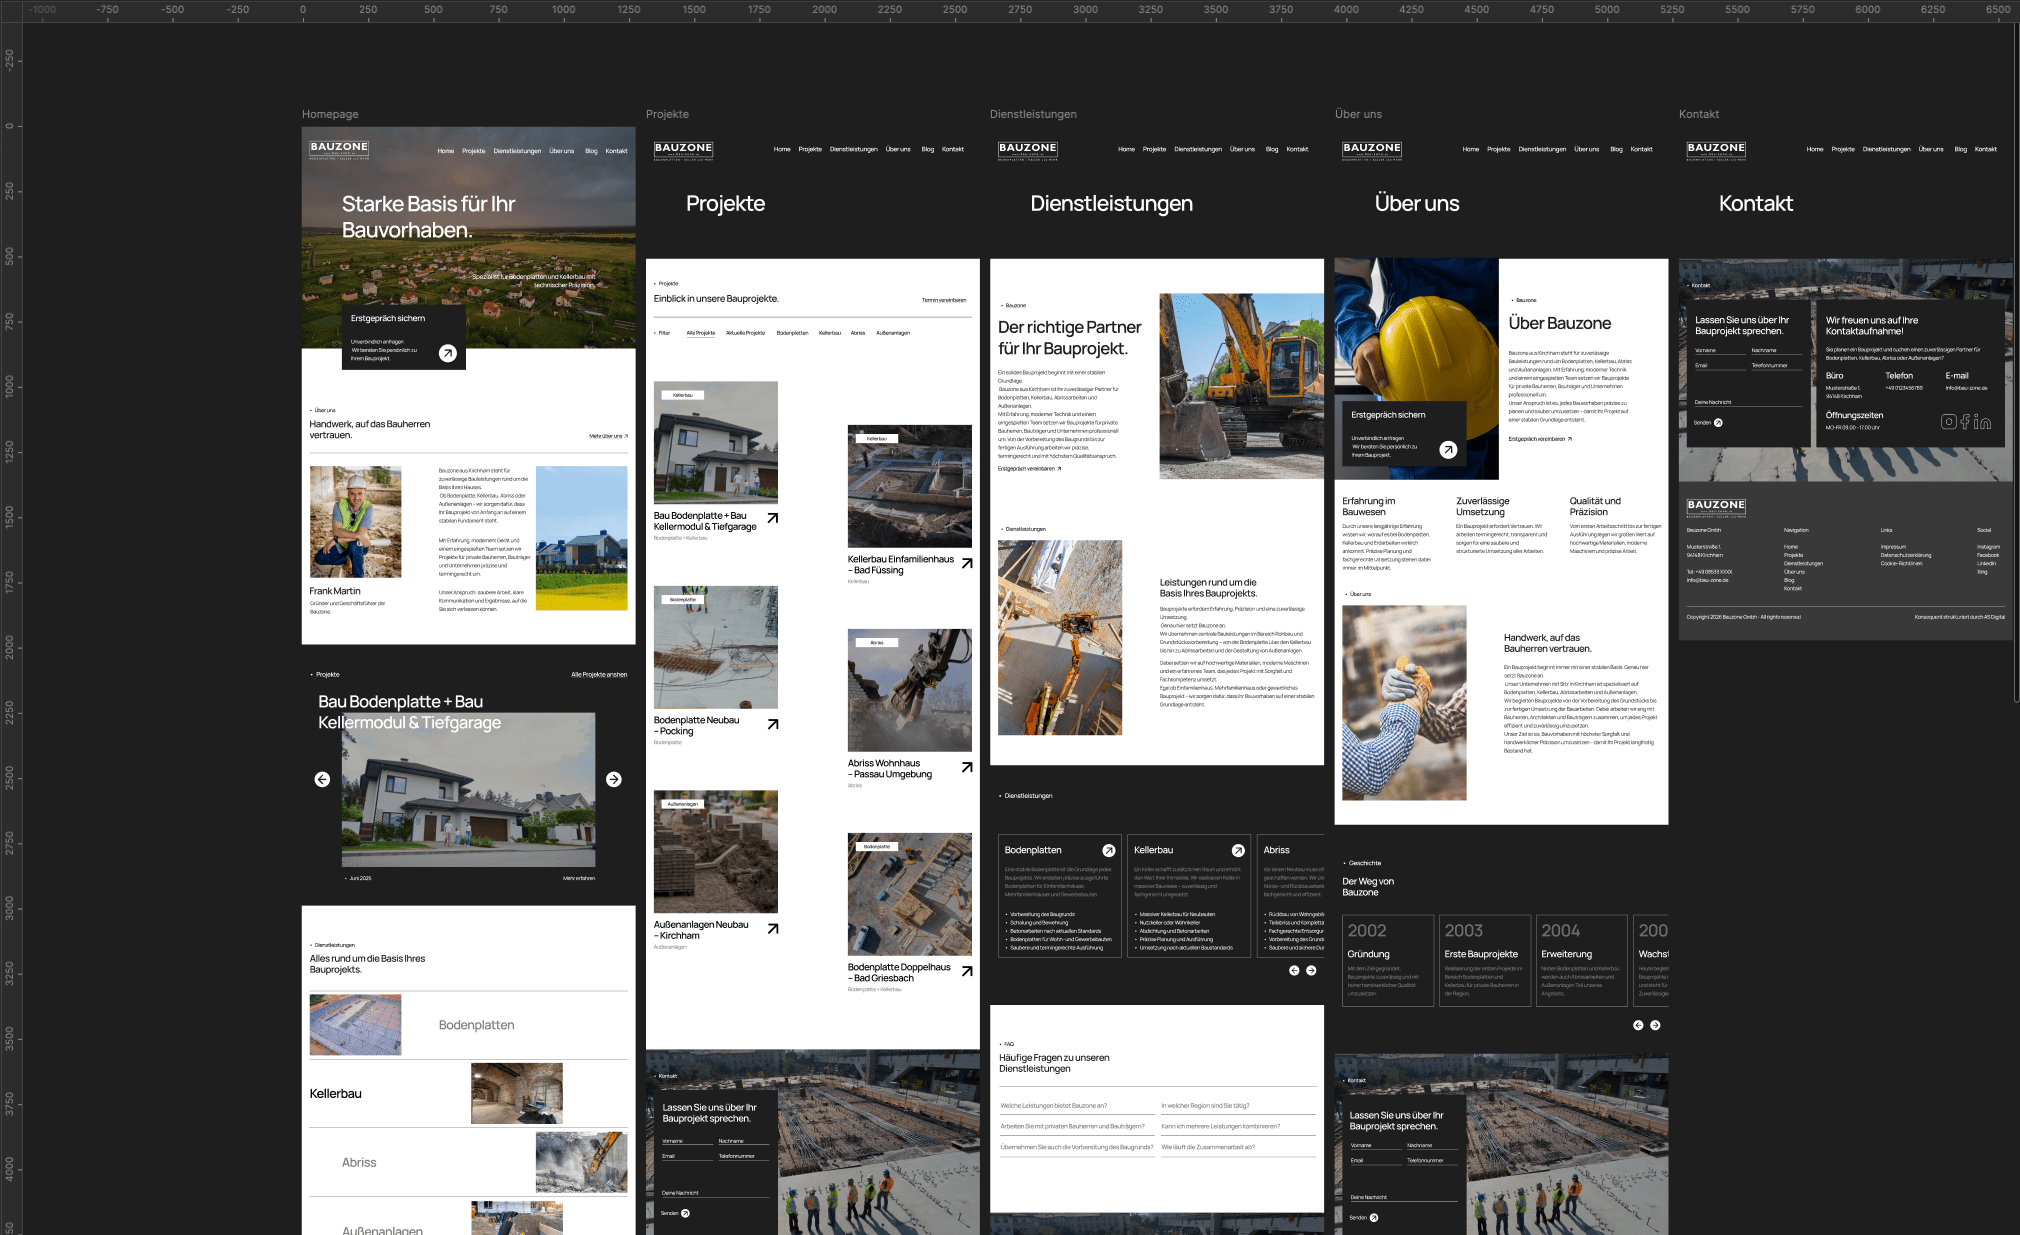Image resolution: width=2020 pixels, height=1235 pixels.
Task: Click arrow icon on homepage Erstgespräch sichern card
Action: click(448, 353)
